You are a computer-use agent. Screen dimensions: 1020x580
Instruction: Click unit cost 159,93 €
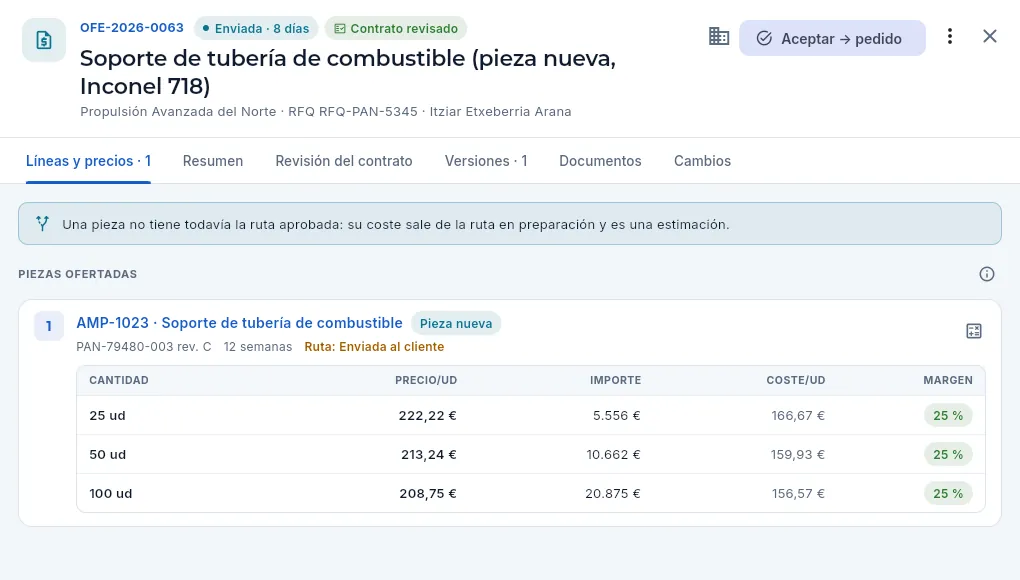point(798,455)
